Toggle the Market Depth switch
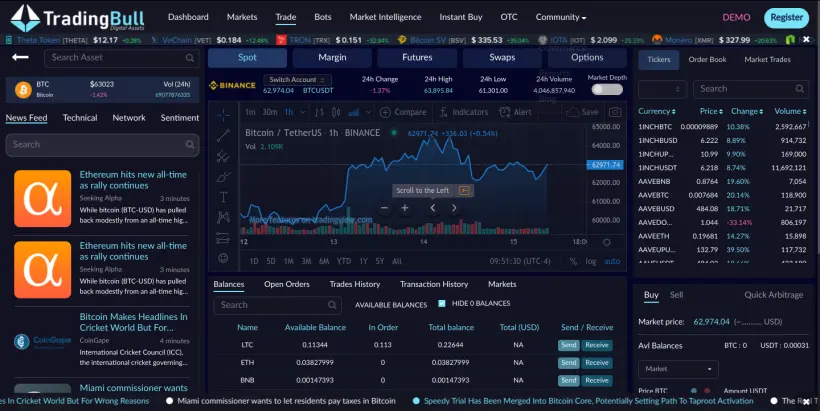820x411 pixels. point(607,89)
